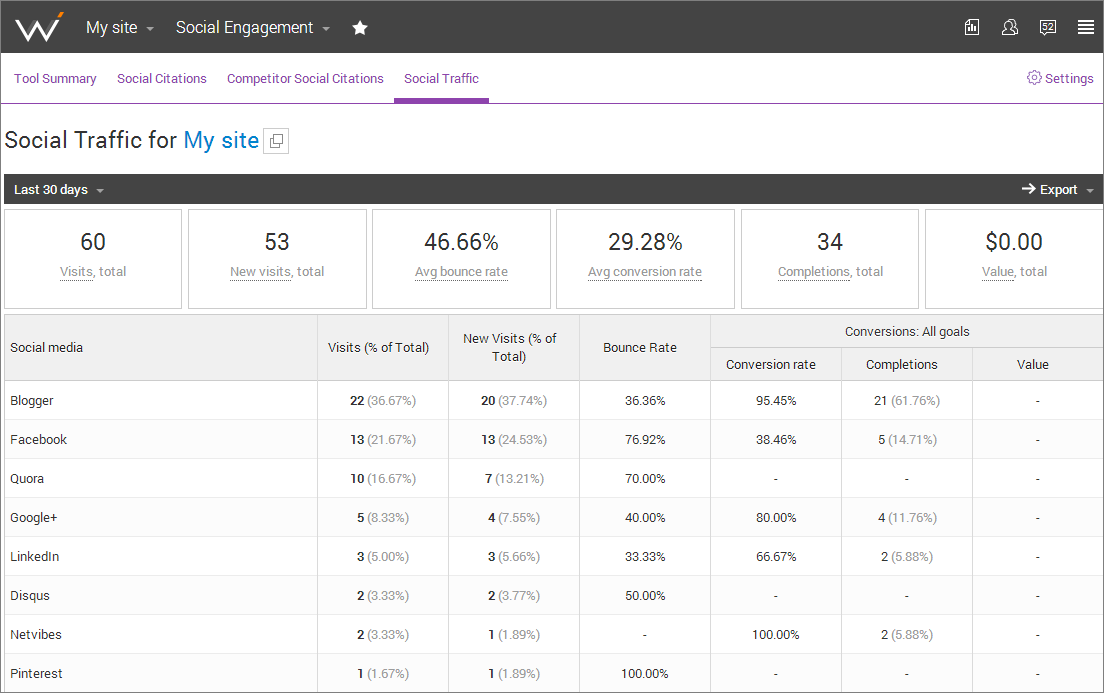
Task: Select the Pinterest row name
Action: [x=36, y=673]
